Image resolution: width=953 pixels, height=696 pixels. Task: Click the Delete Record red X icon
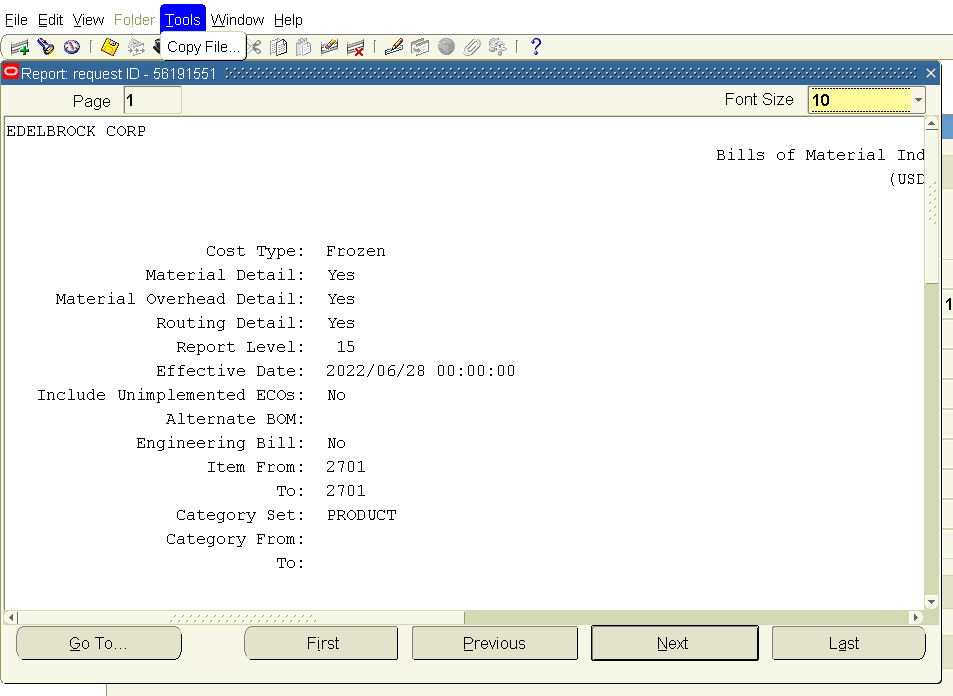(355, 47)
